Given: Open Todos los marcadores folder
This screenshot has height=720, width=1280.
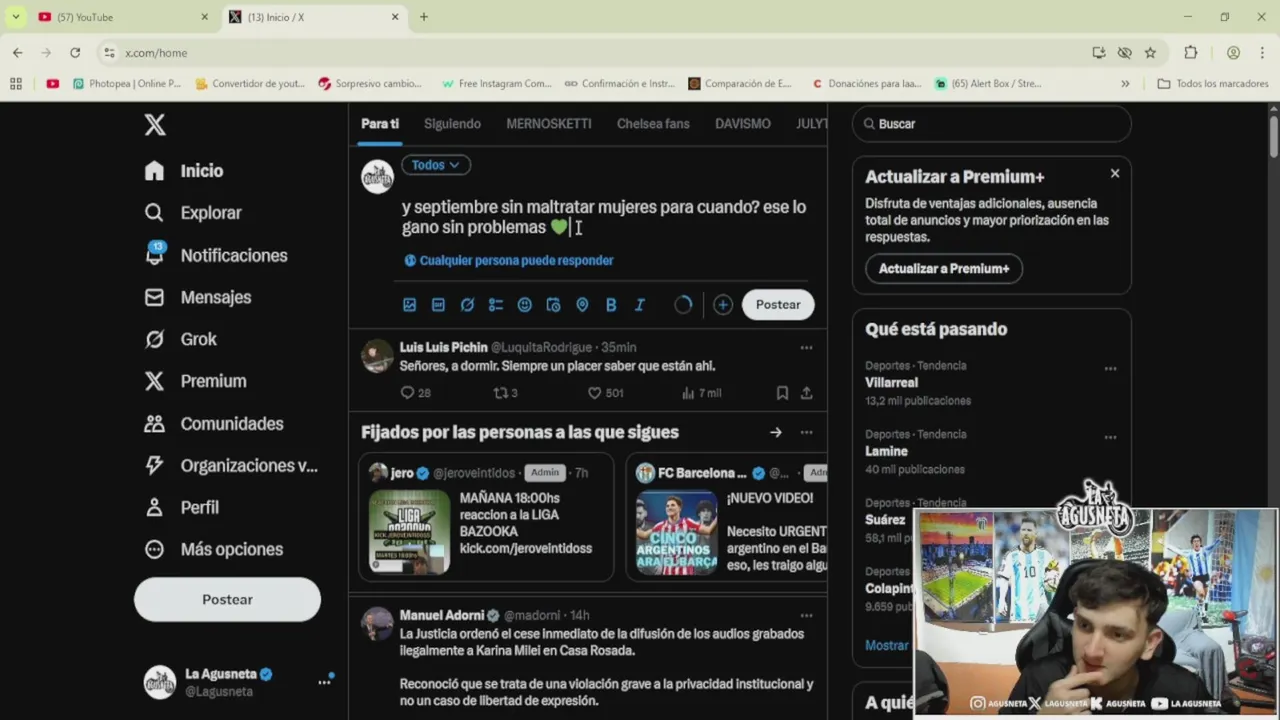Looking at the screenshot, I should pos(1212,84).
